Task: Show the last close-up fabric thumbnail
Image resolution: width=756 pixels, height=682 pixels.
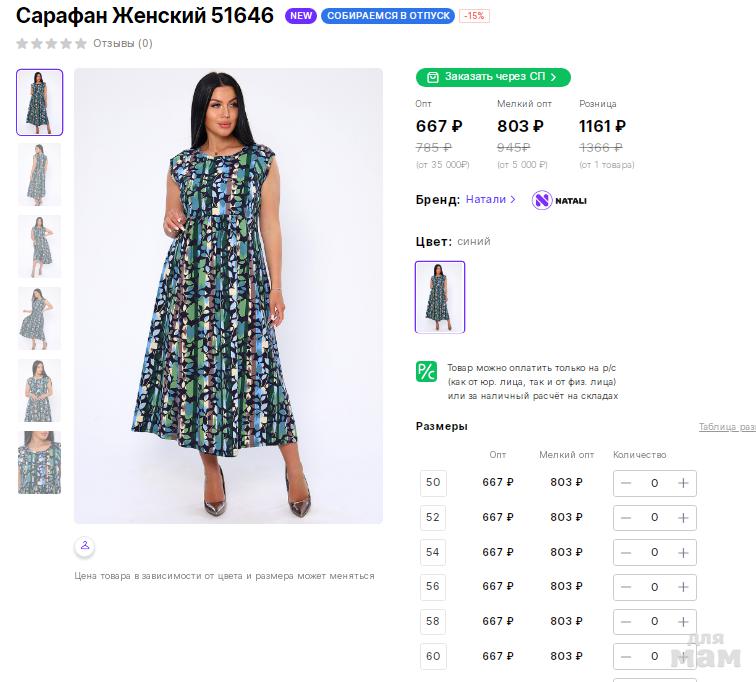Action: point(40,462)
